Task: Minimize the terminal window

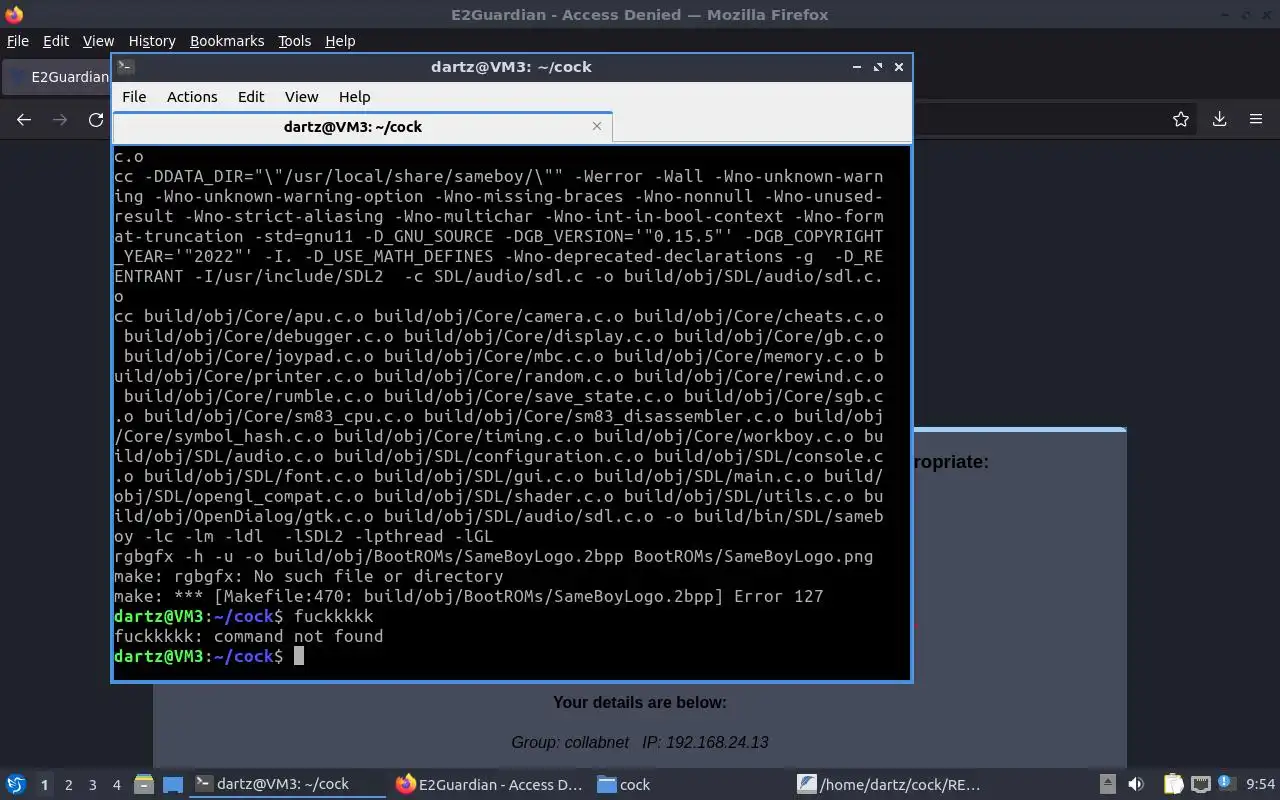Action: click(x=857, y=67)
